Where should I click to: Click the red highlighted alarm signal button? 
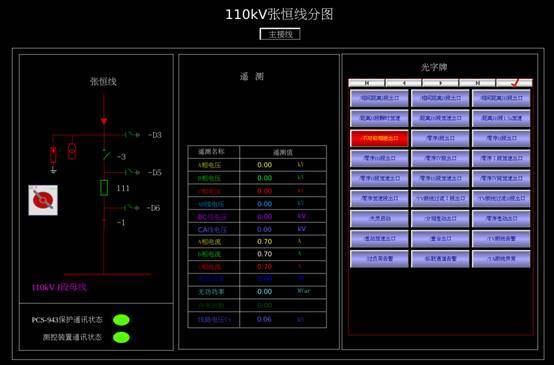(379, 138)
